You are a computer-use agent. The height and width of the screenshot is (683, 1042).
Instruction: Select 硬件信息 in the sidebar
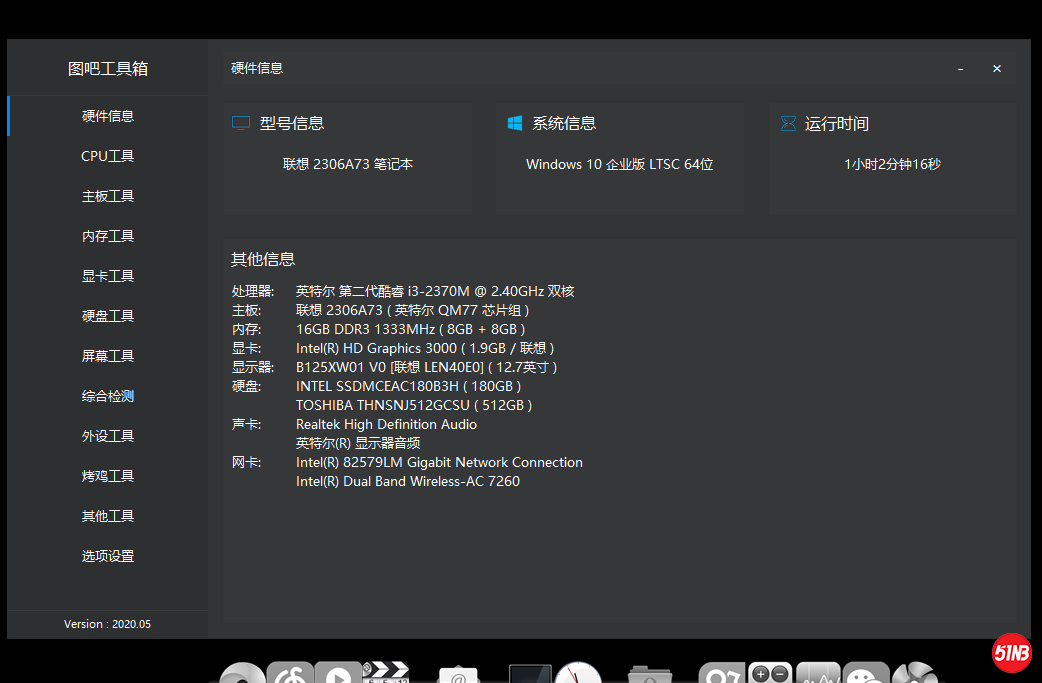click(x=108, y=116)
